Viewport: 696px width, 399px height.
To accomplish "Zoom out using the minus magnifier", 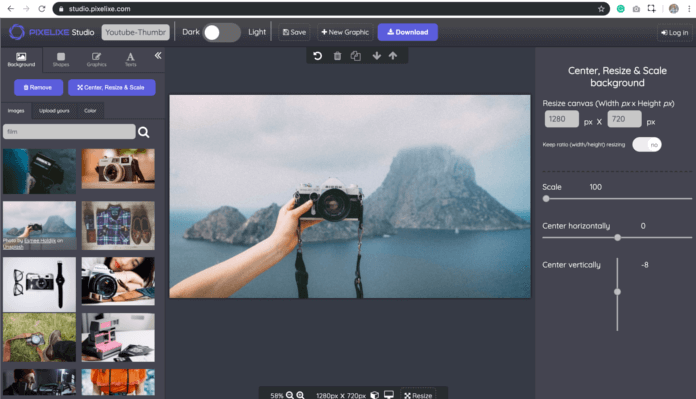I will [289, 395].
